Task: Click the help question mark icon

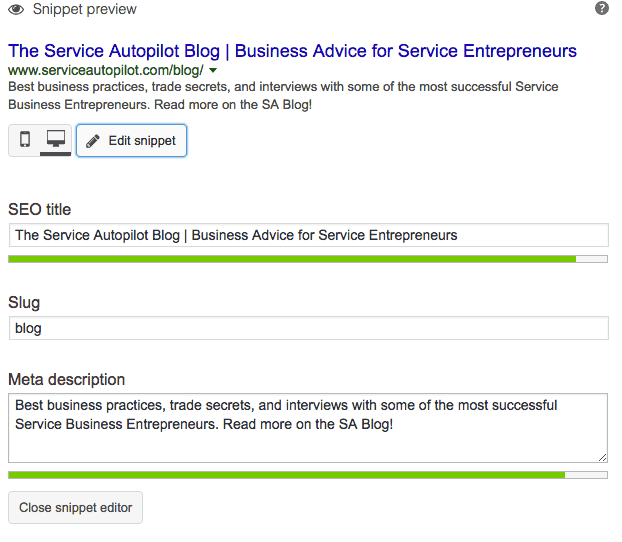Action: tap(601, 8)
